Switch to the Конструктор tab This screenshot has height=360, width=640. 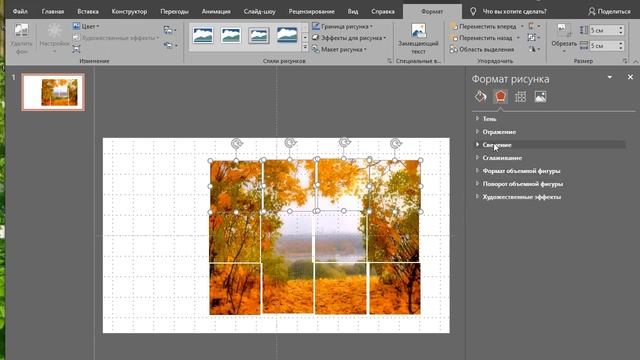[x=129, y=11]
